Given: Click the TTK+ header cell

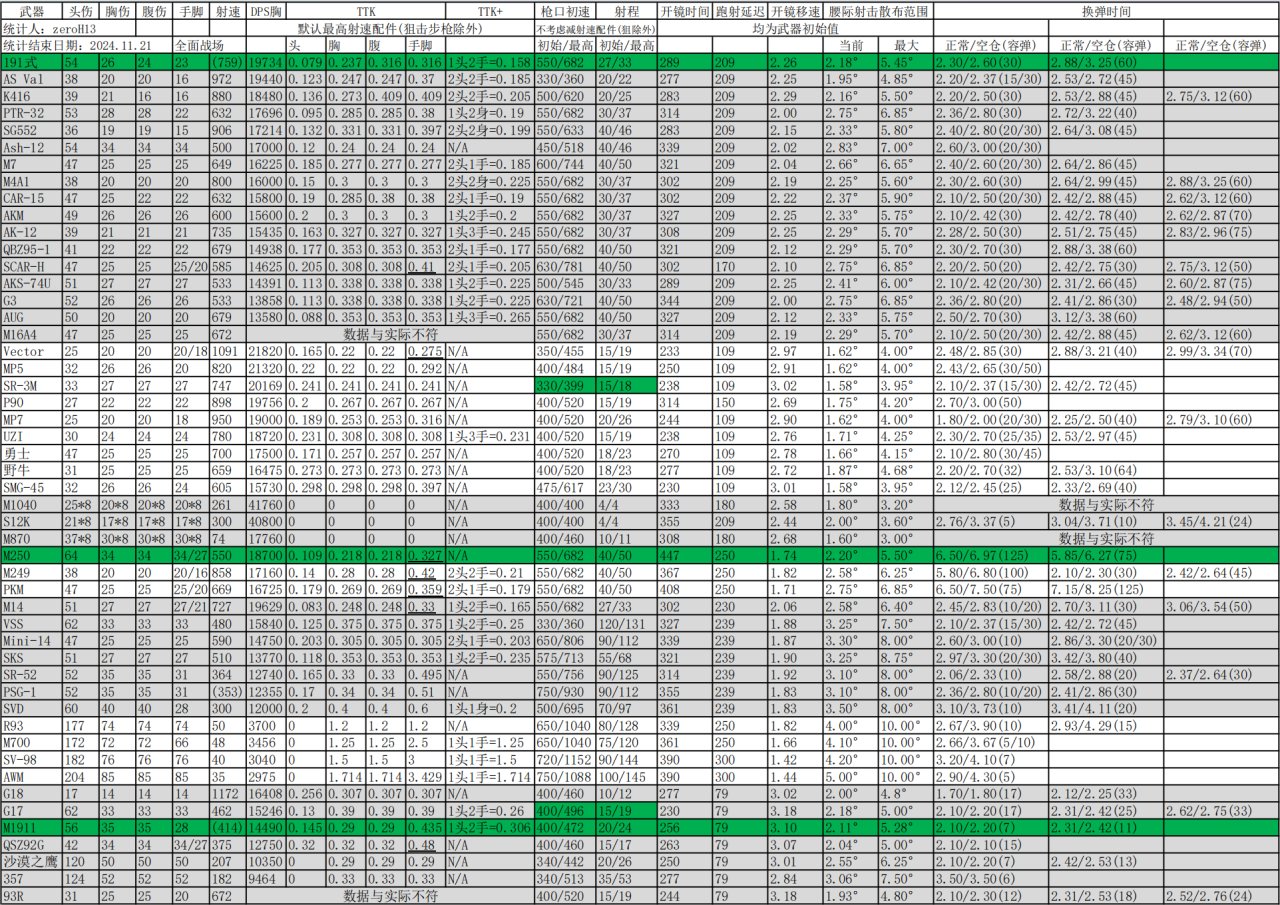Looking at the screenshot, I should tap(490, 11).
